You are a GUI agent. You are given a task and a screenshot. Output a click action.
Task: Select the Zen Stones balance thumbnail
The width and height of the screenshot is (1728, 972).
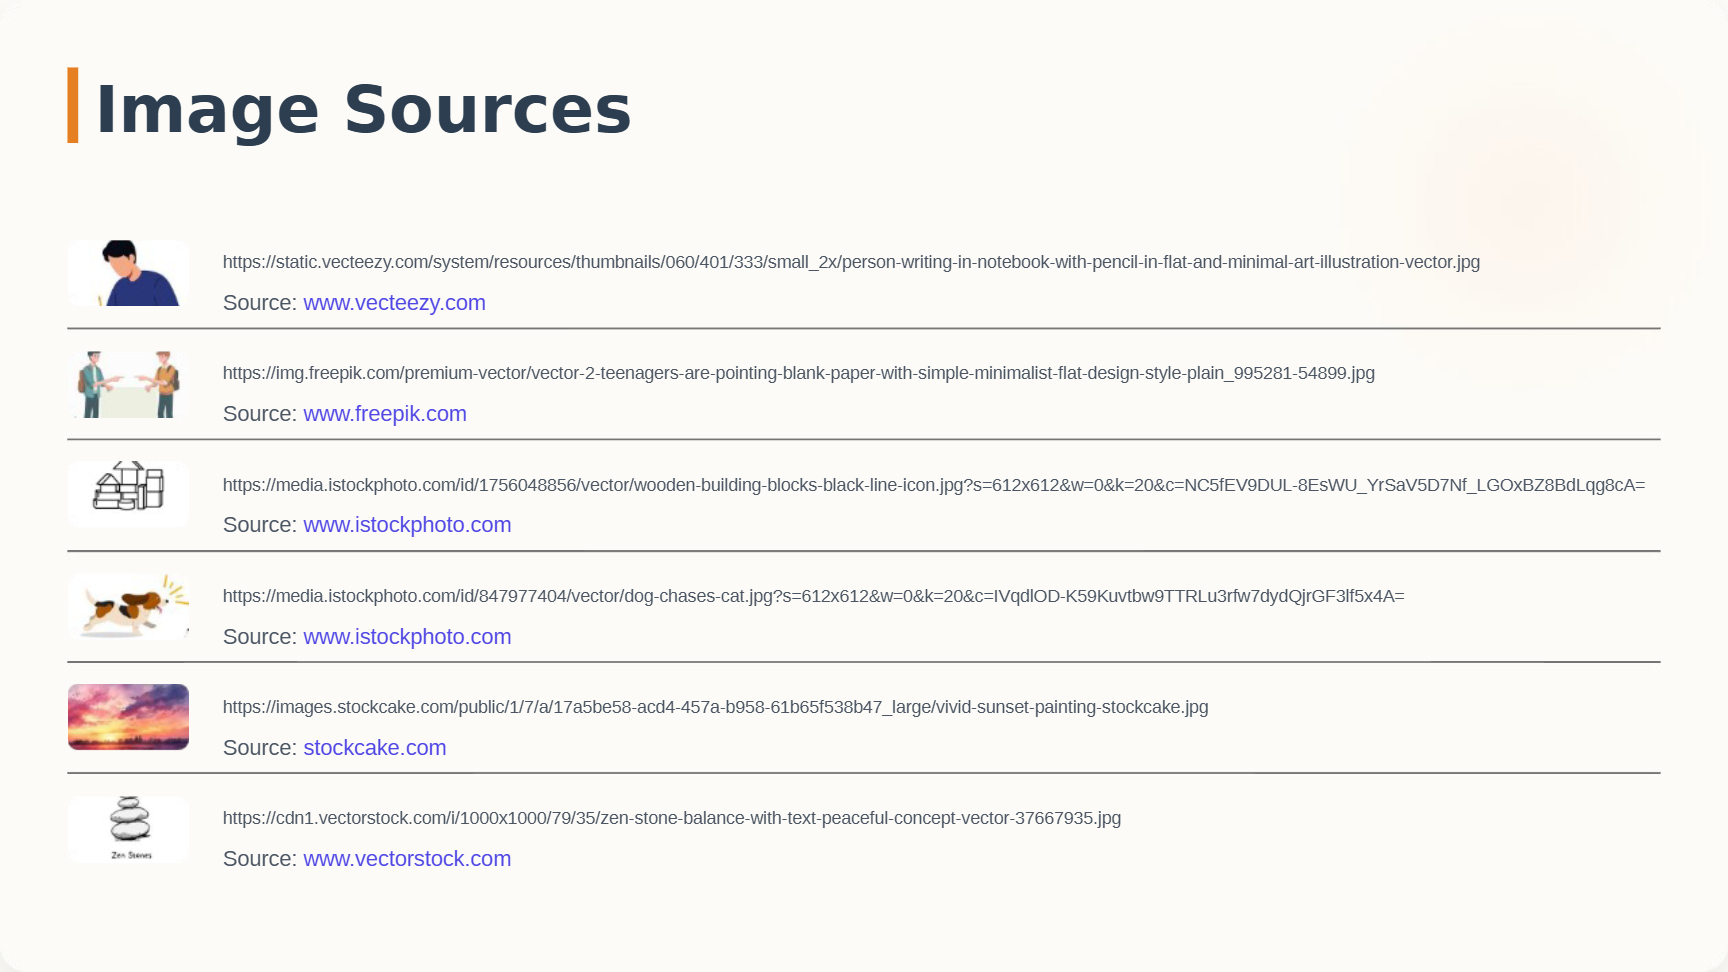[x=128, y=829]
